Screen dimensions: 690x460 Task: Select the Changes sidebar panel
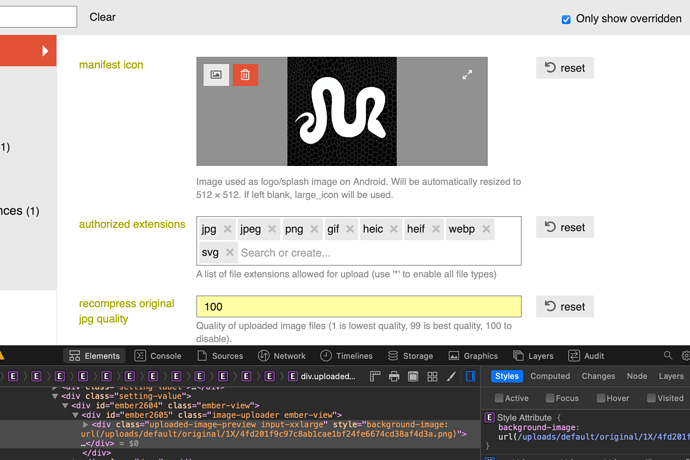[598, 376]
